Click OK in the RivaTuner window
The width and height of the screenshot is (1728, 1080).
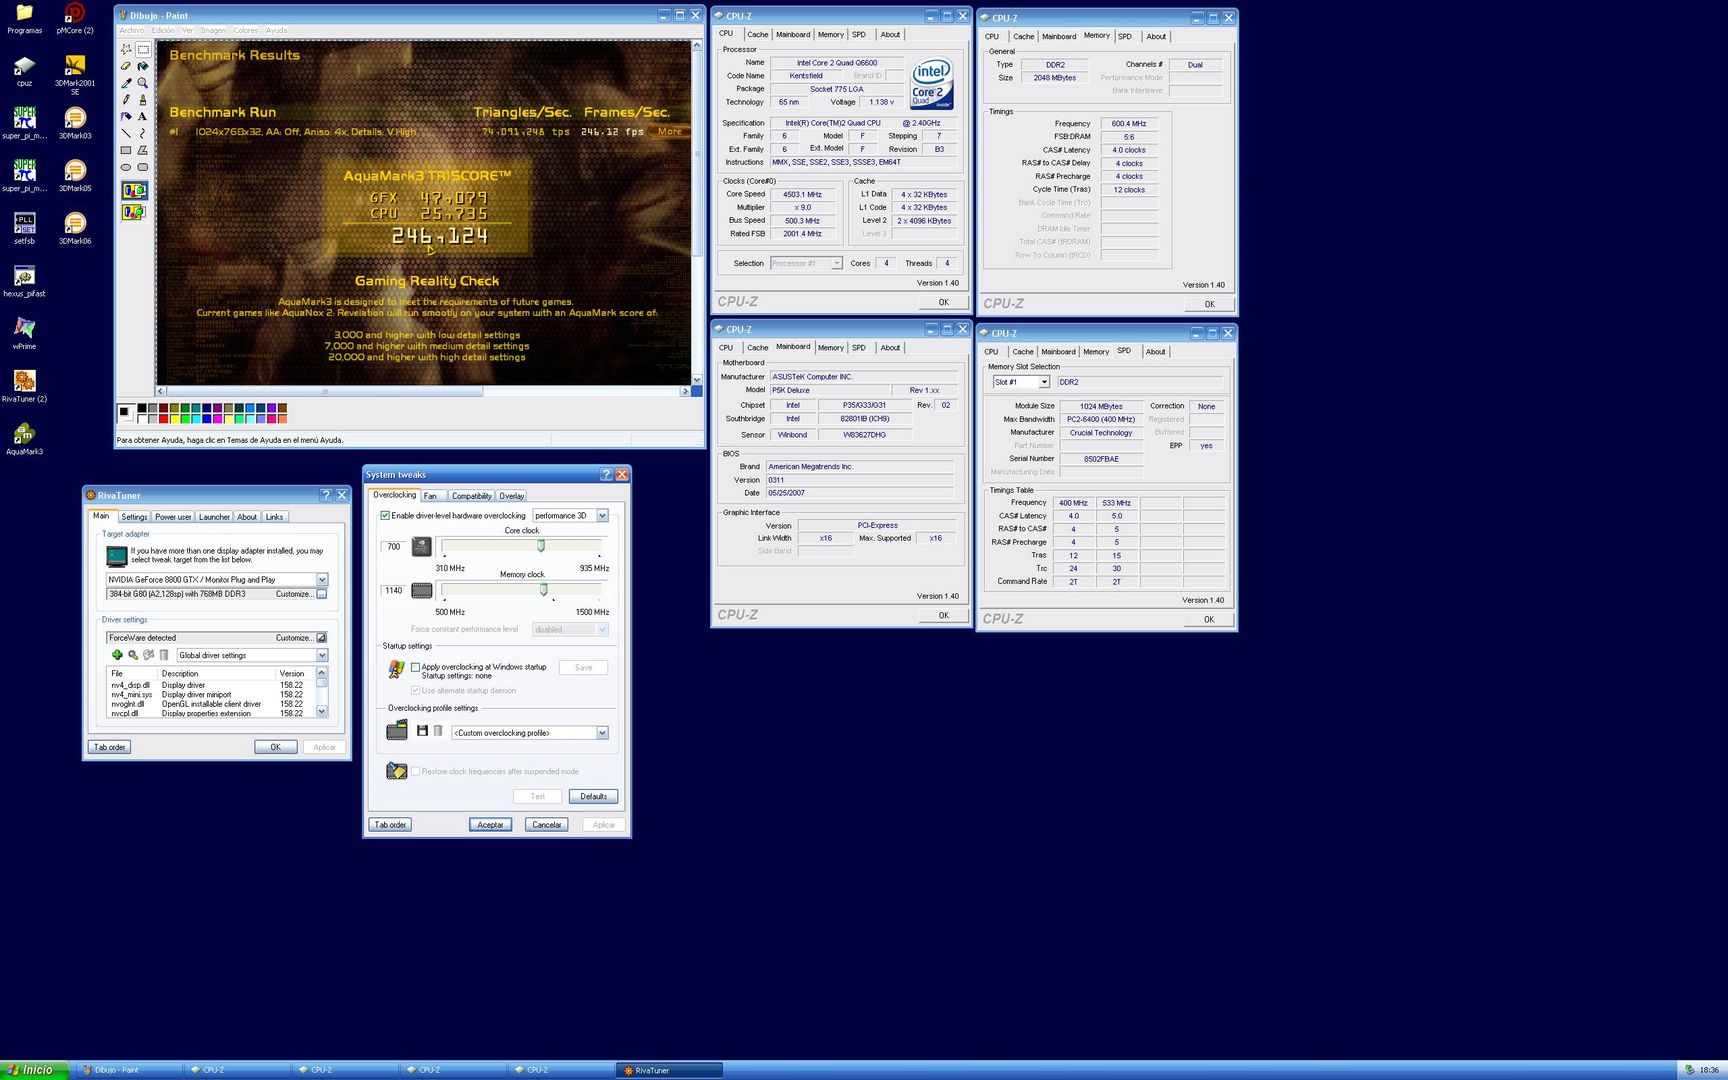click(275, 747)
